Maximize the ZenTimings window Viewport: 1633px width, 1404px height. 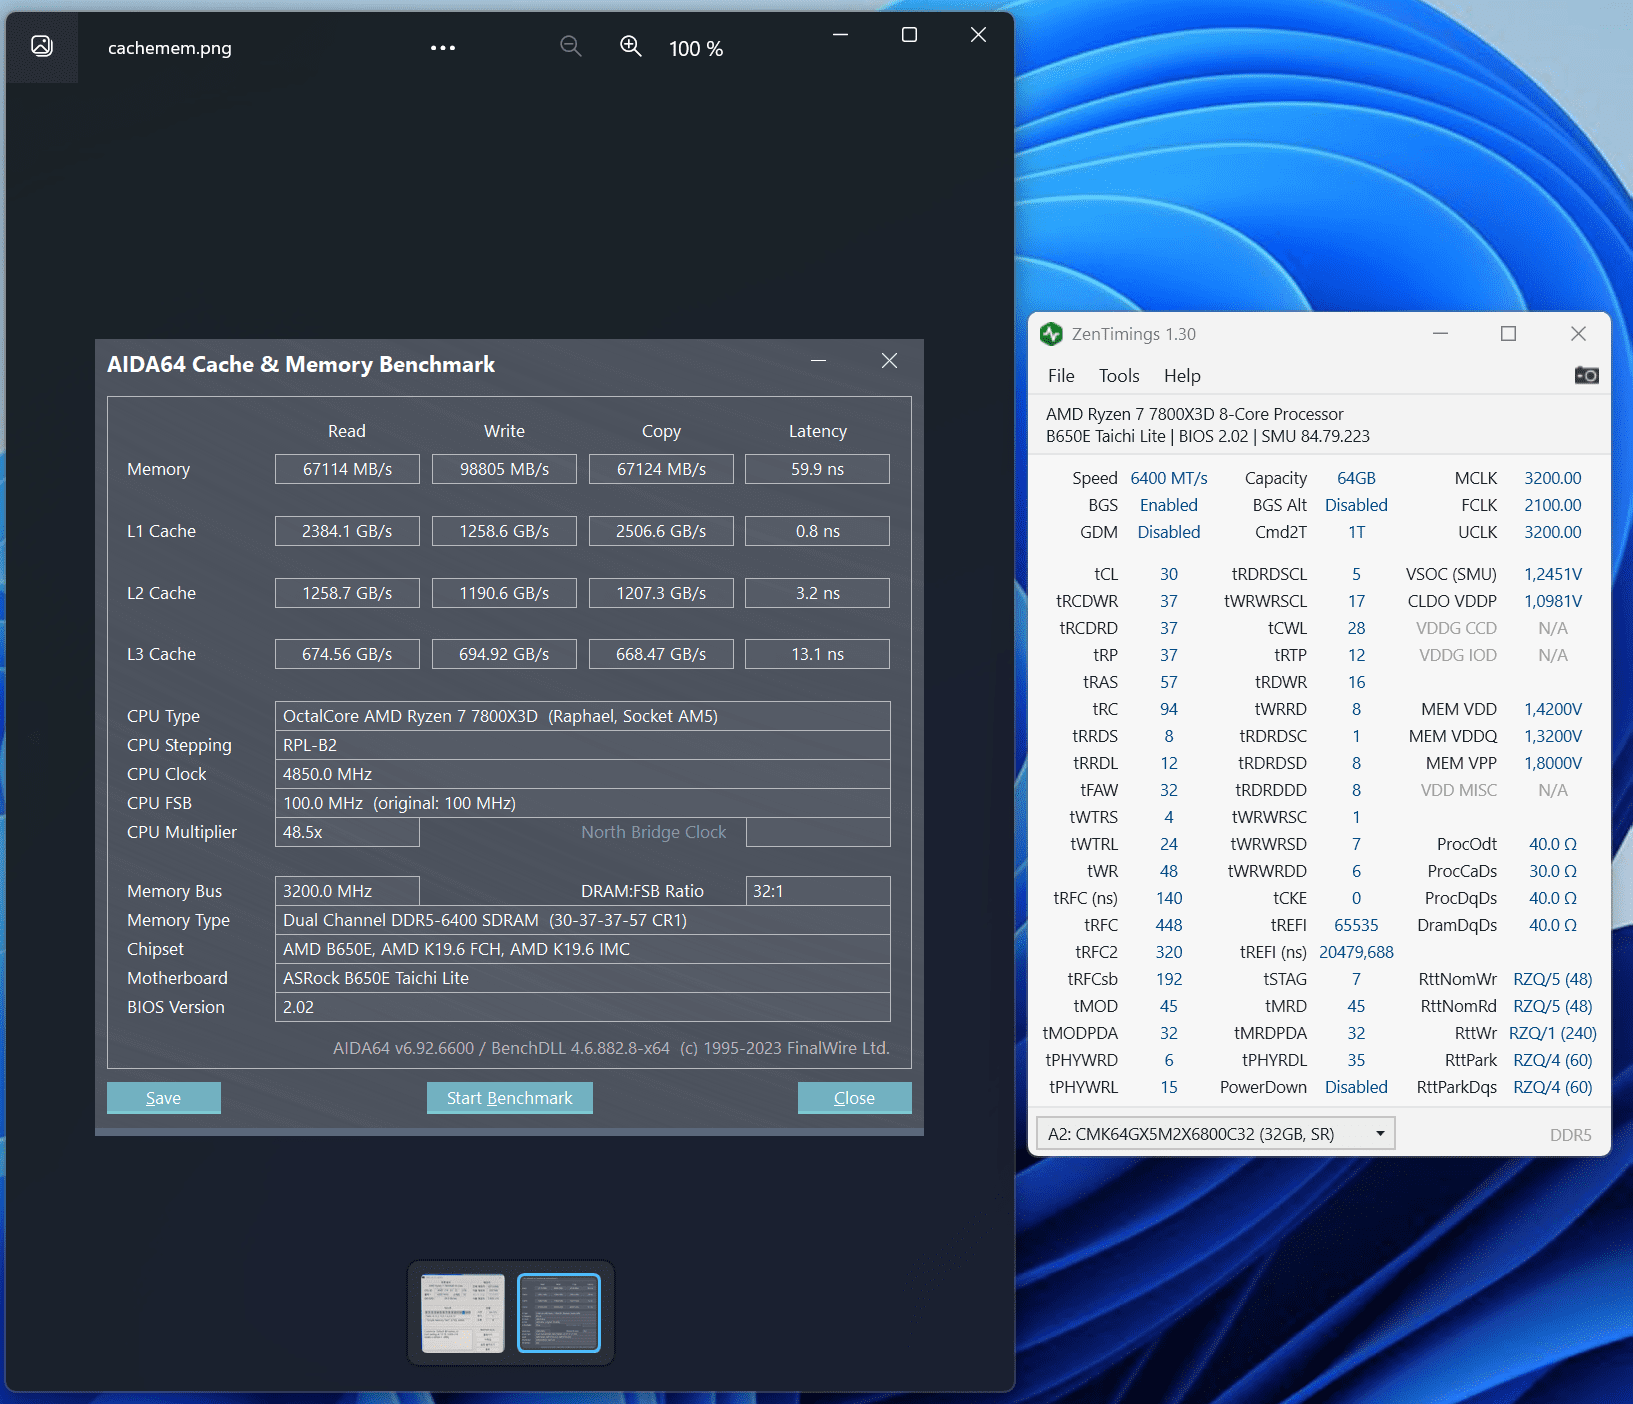point(1508,334)
